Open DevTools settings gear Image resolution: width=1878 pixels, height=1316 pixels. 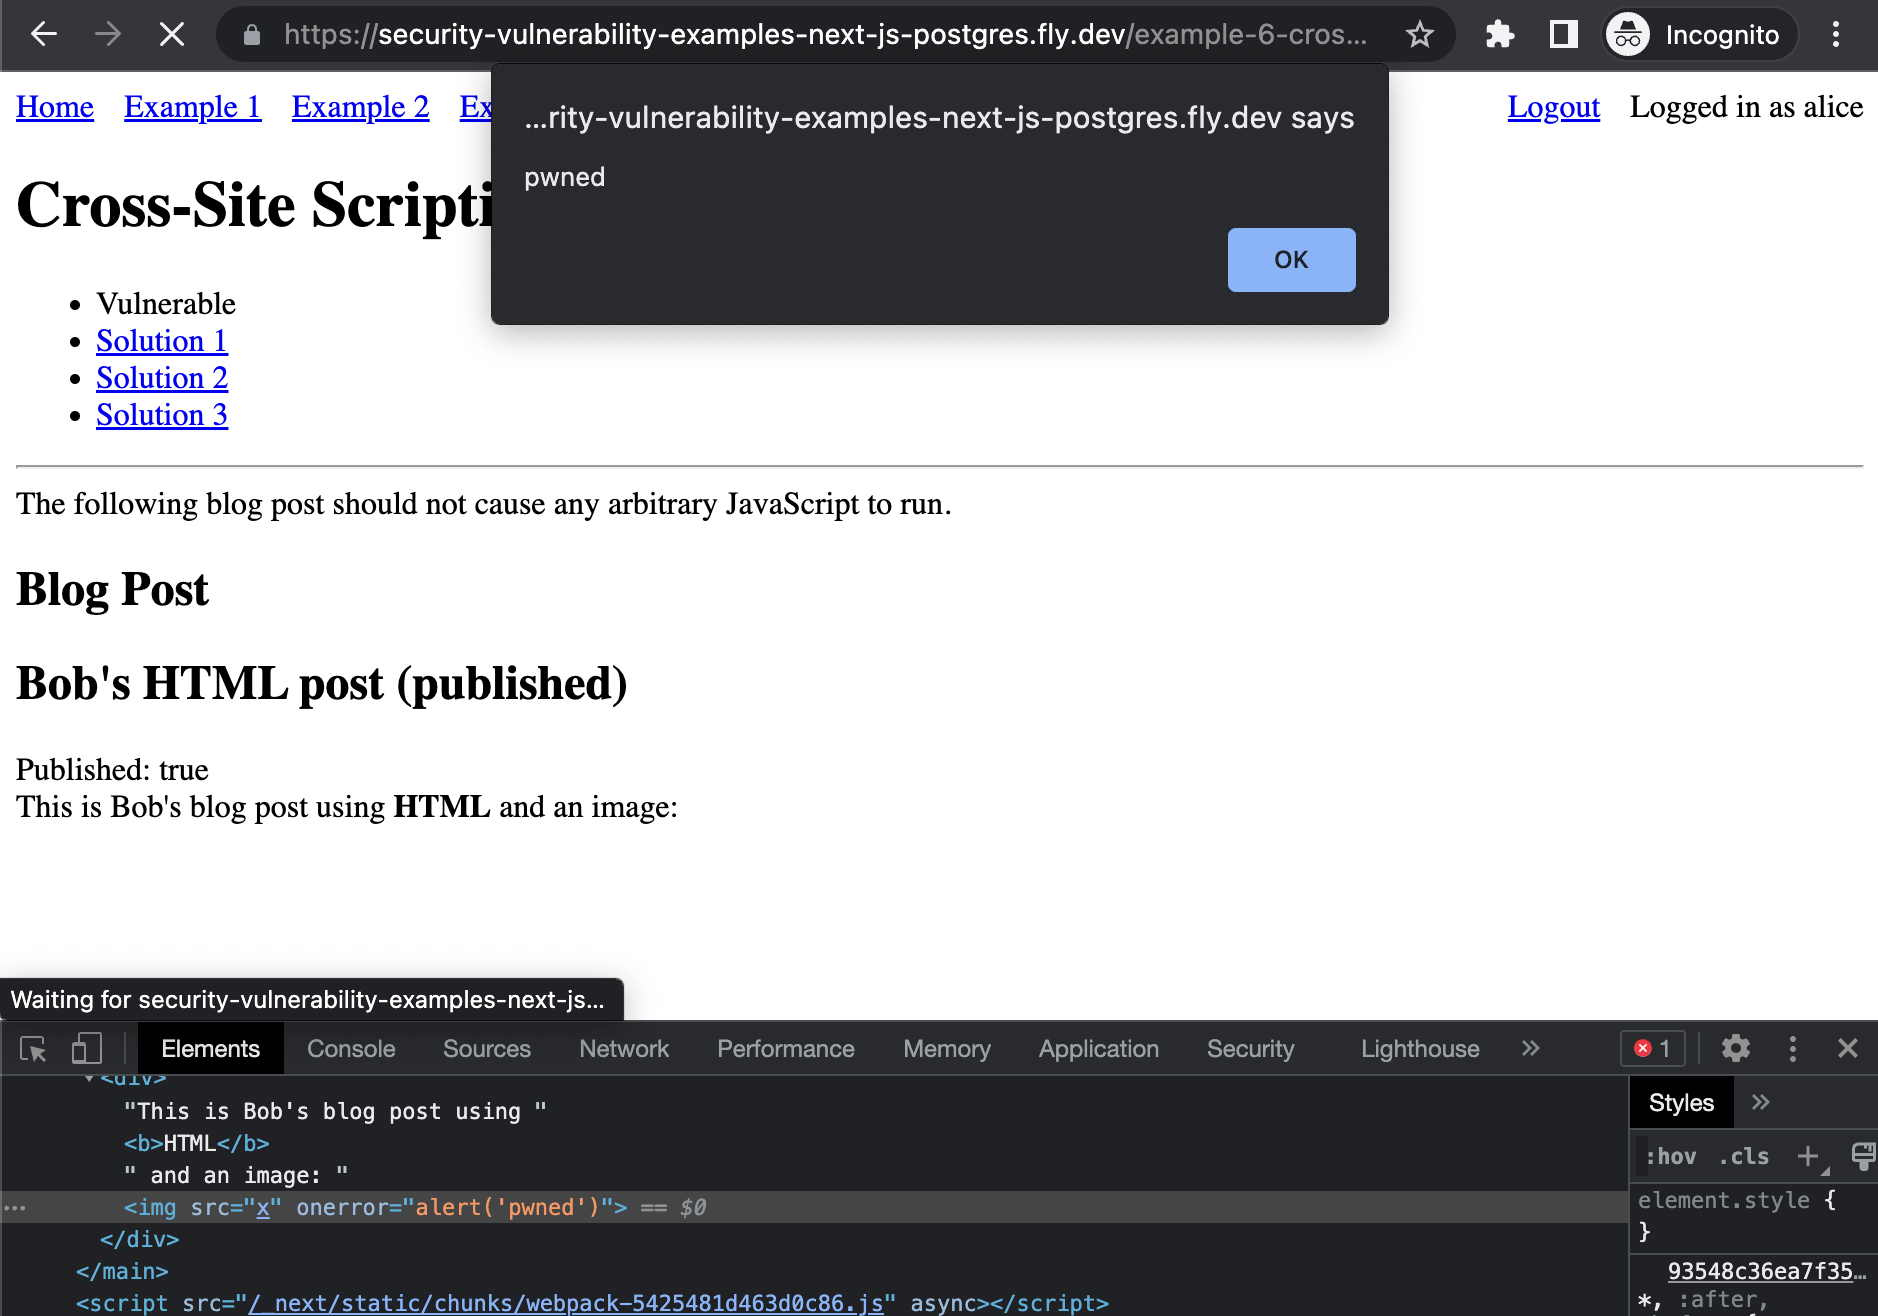click(1735, 1049)
